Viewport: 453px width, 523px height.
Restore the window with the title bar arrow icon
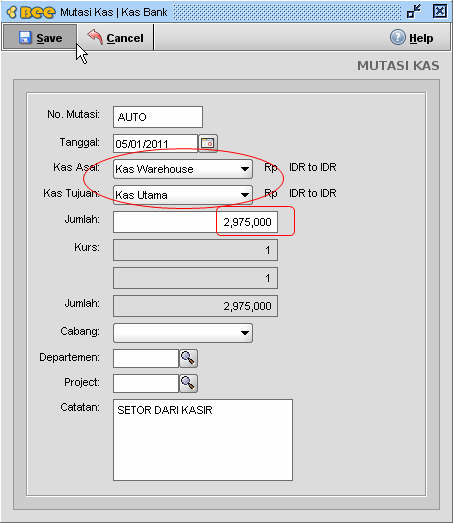414,11
